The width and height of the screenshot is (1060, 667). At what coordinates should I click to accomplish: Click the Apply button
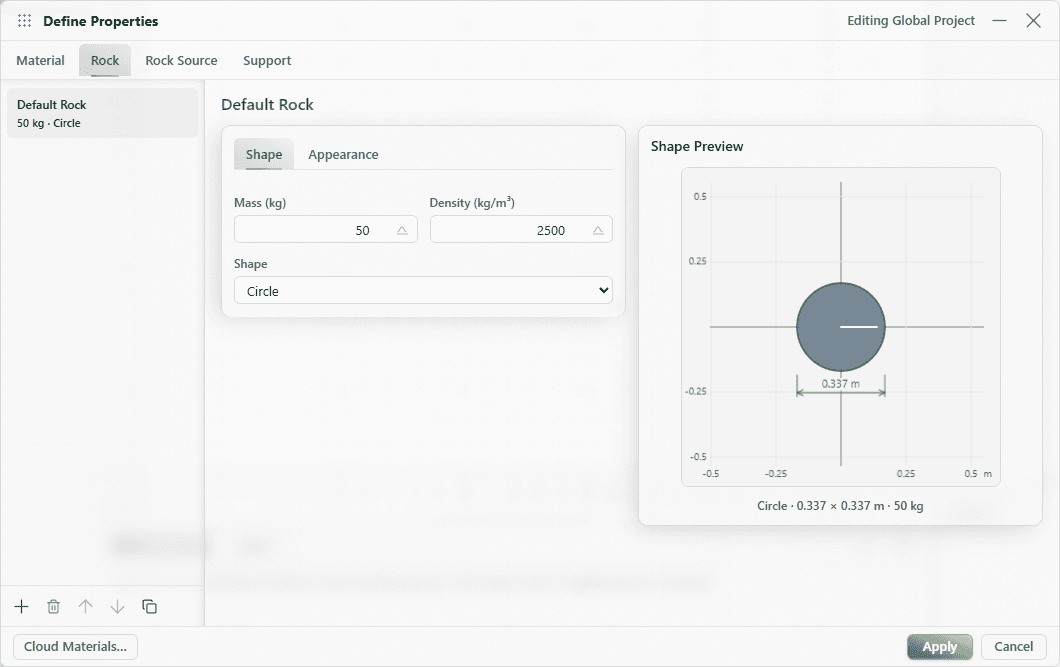pos(940,647)
